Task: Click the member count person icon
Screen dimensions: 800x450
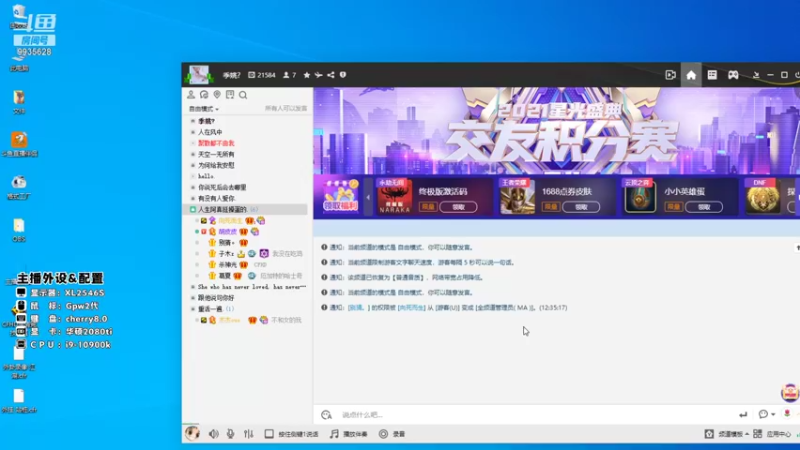Action: [x=286, y=75]
